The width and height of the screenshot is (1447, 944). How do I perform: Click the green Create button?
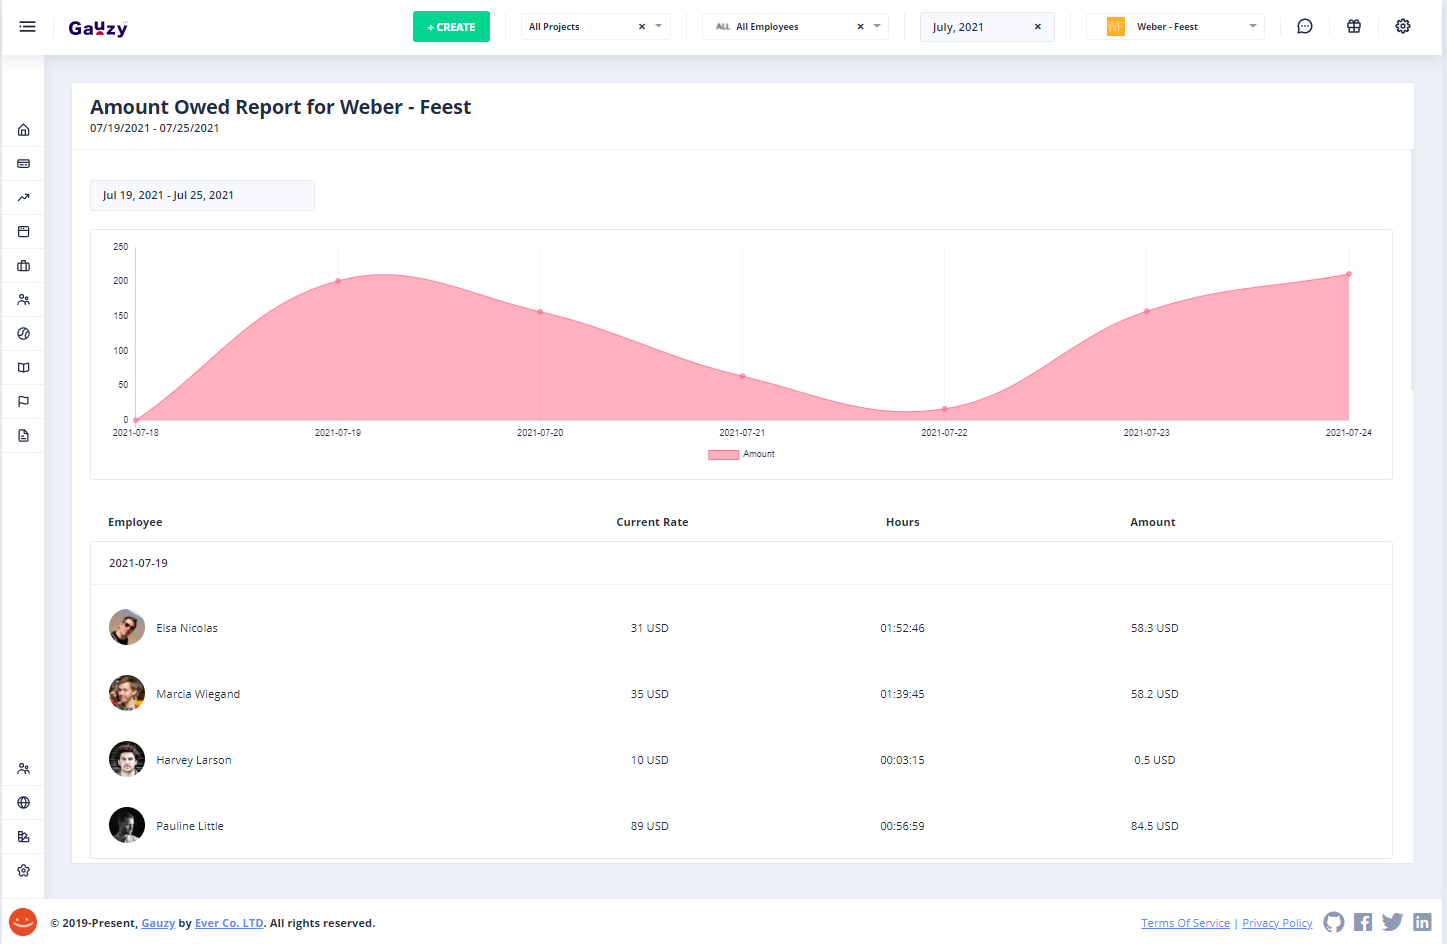click(x=451, y=27)
